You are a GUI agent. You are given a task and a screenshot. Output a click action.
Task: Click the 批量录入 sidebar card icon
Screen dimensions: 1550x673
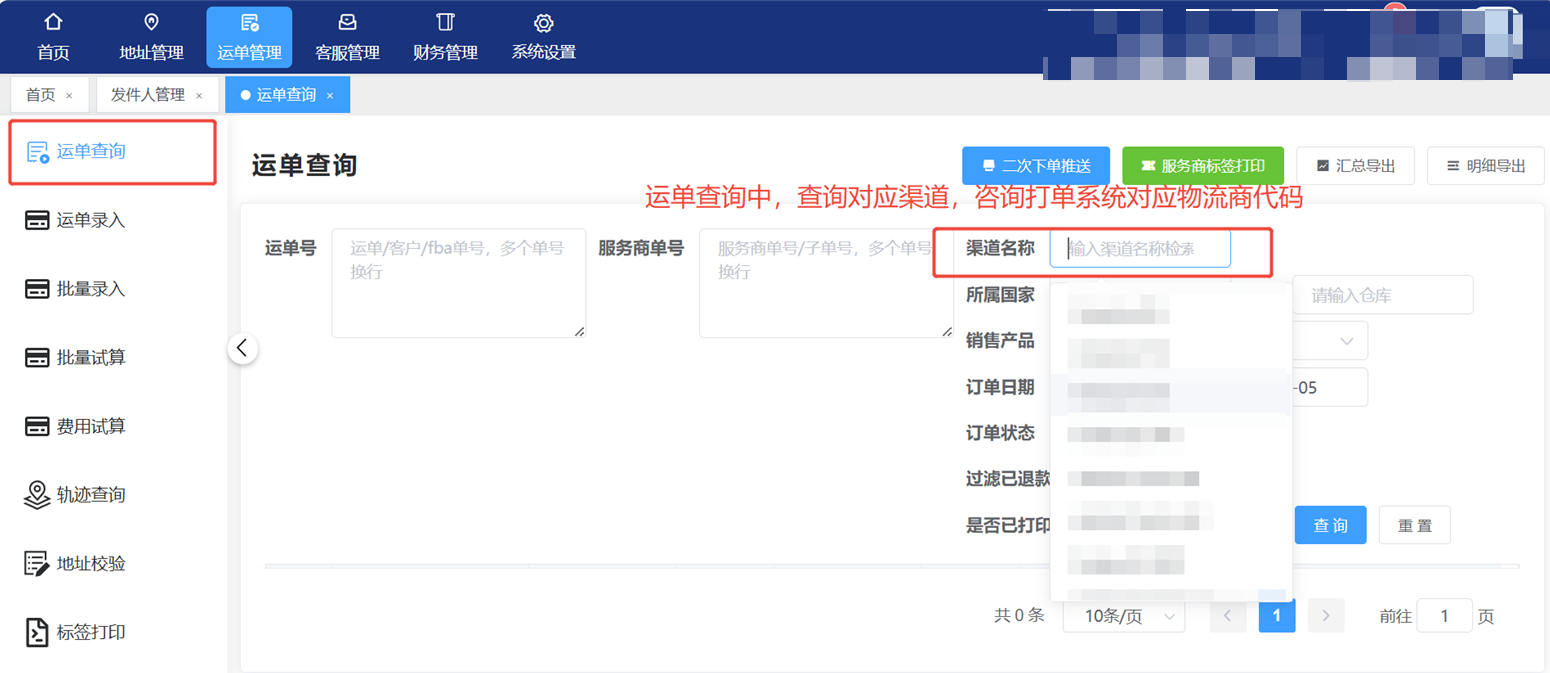point(37,289)
